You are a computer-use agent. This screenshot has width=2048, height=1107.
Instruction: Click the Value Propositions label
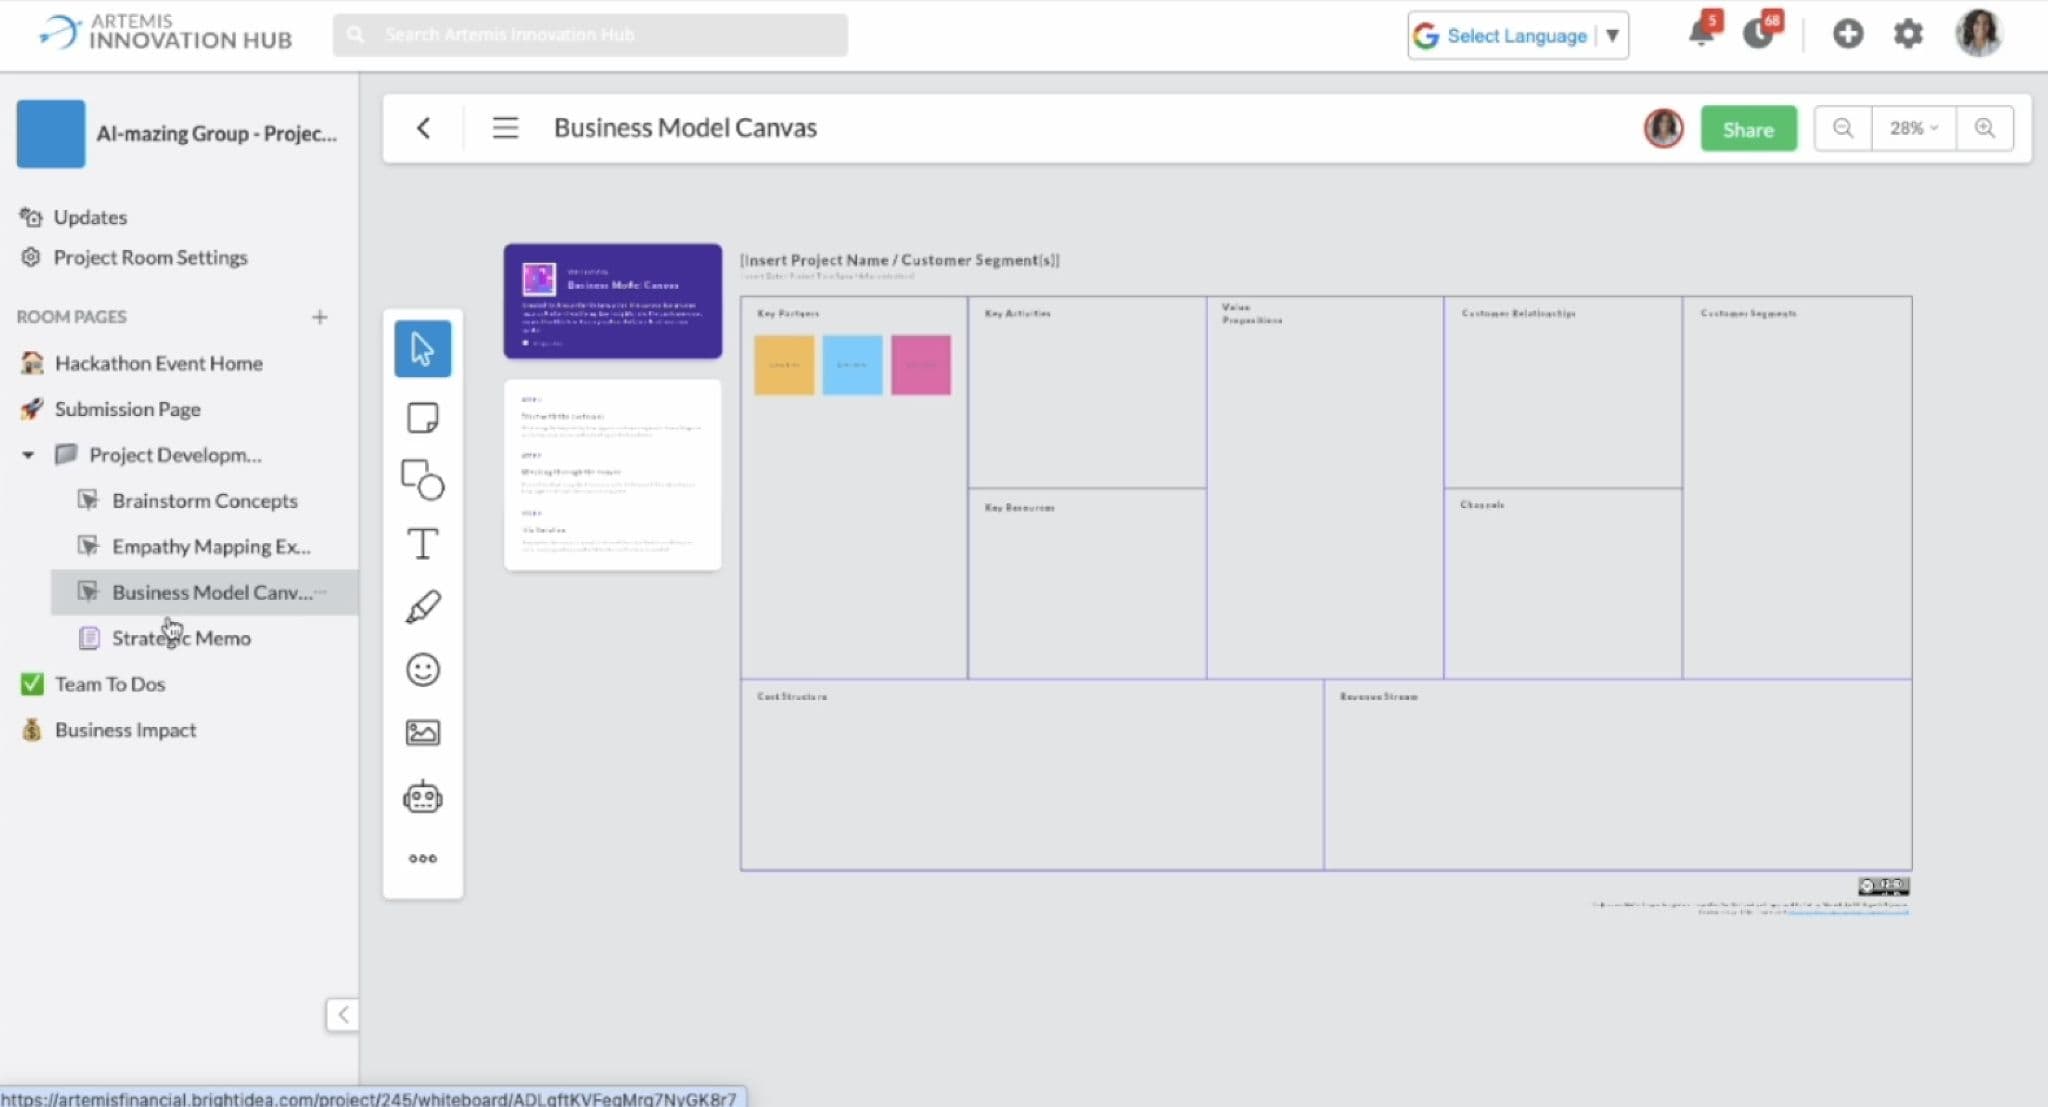click(x=1252, y=314)
